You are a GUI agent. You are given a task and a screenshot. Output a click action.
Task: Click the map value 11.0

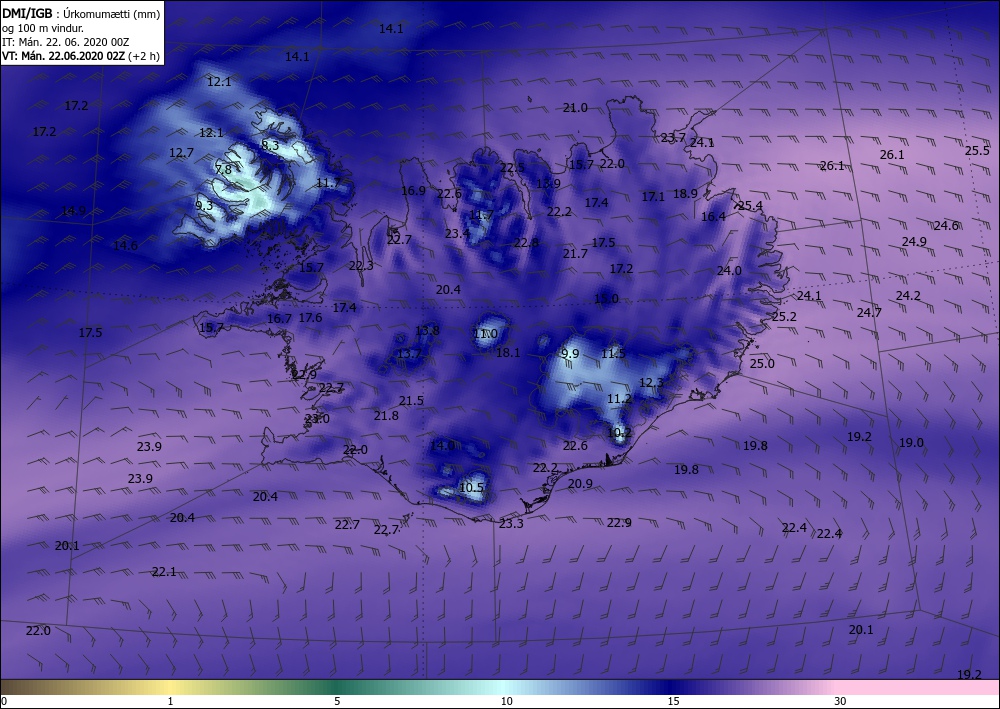[485, 334]
